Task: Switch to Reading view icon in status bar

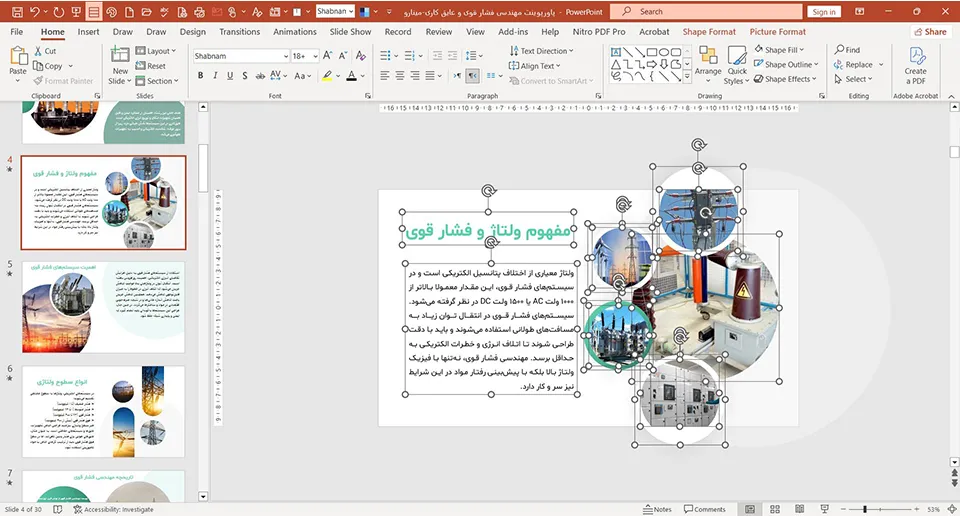Action: 800,509
